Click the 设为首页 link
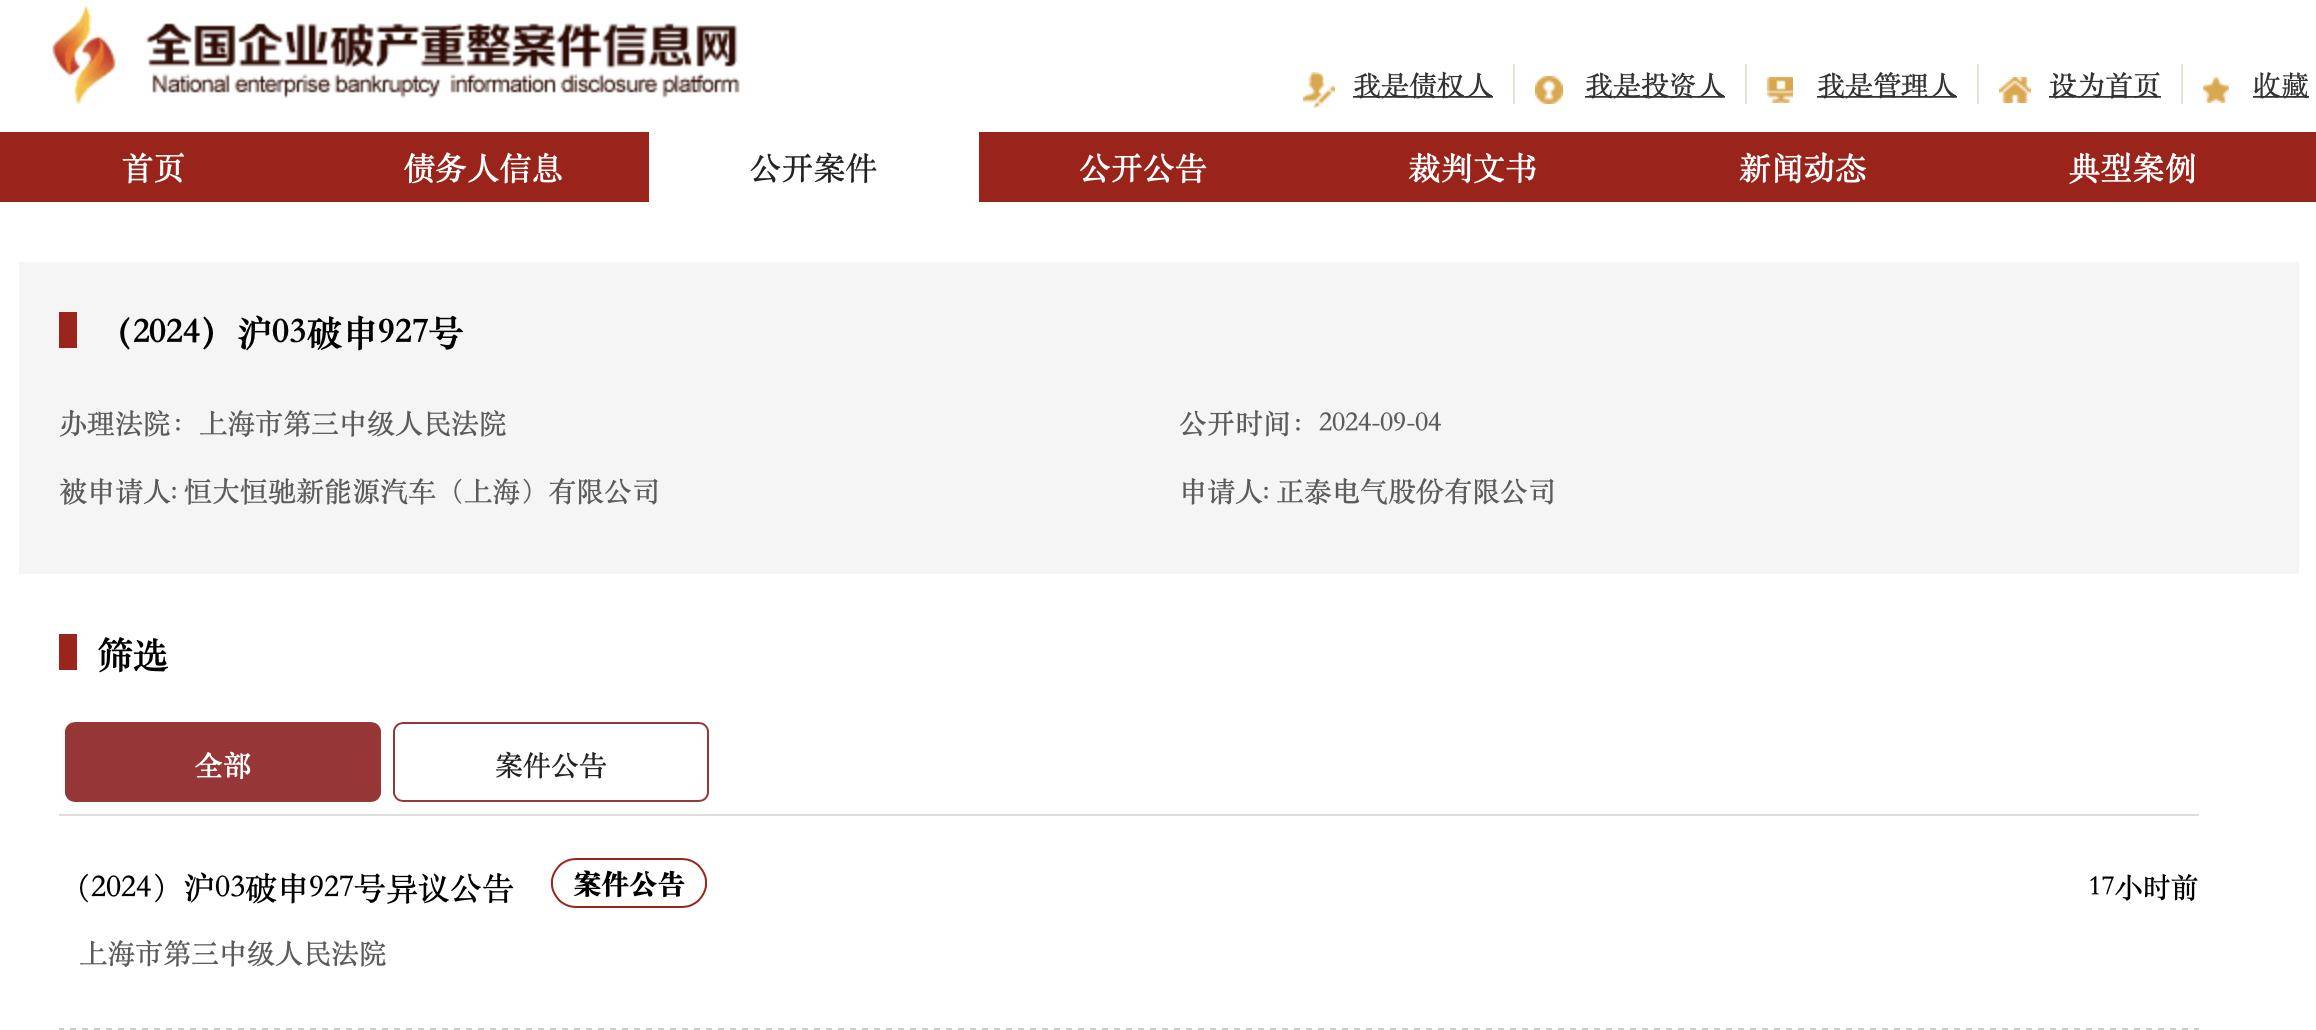Viewport: 2316px width, 1030px height. tap(2104, 86)
